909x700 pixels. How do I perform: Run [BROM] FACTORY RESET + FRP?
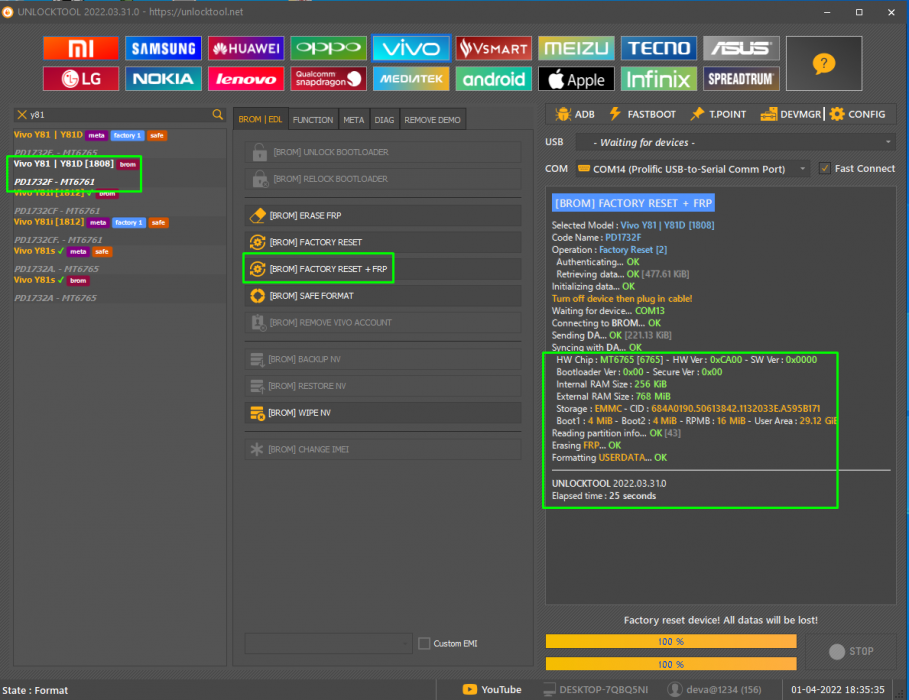point(383,269)
